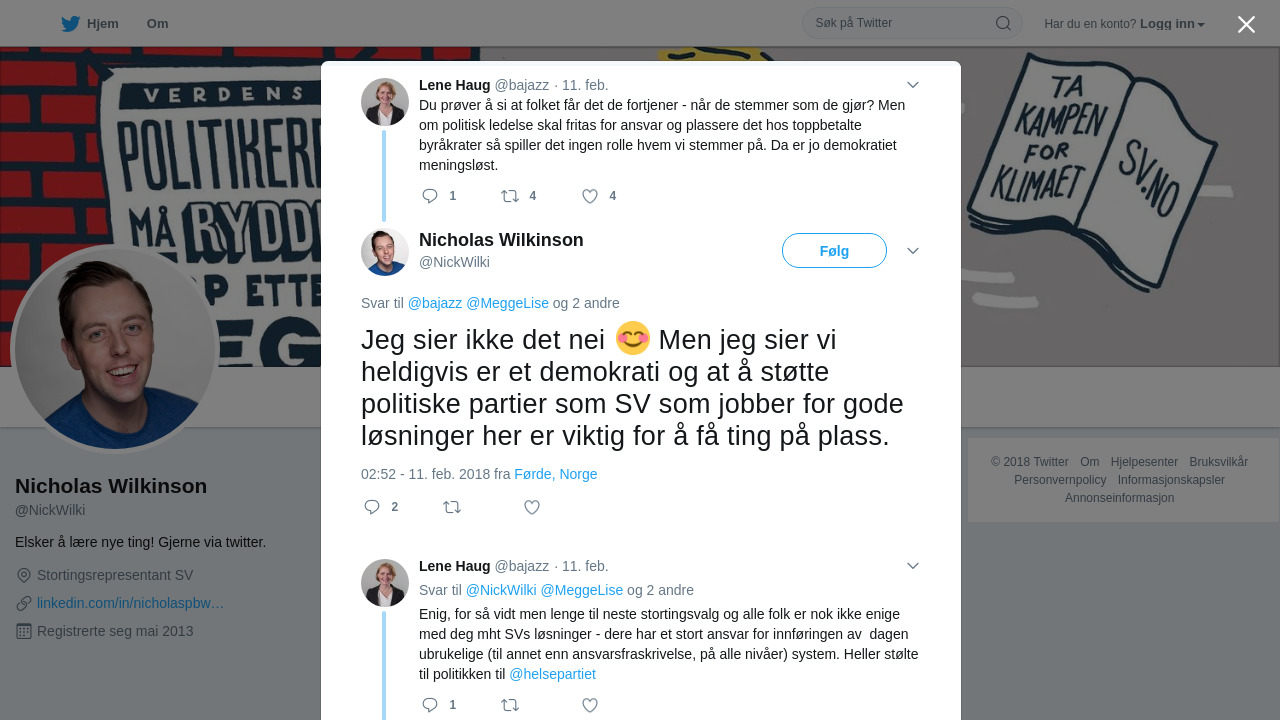Click the Twitter bird icon
Image resolution: width=1280 pixels, height=720 pixels.
pos(70,24)
